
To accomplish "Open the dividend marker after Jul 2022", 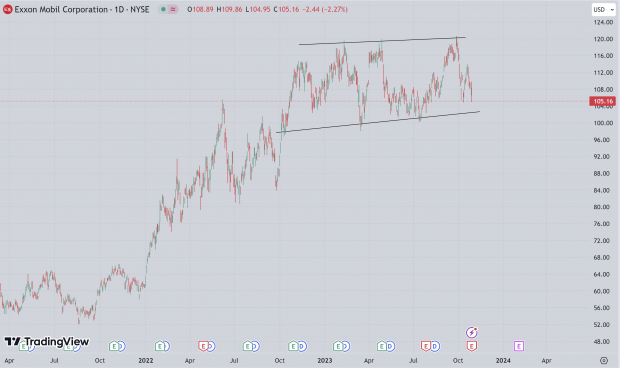I will point(255,347).
